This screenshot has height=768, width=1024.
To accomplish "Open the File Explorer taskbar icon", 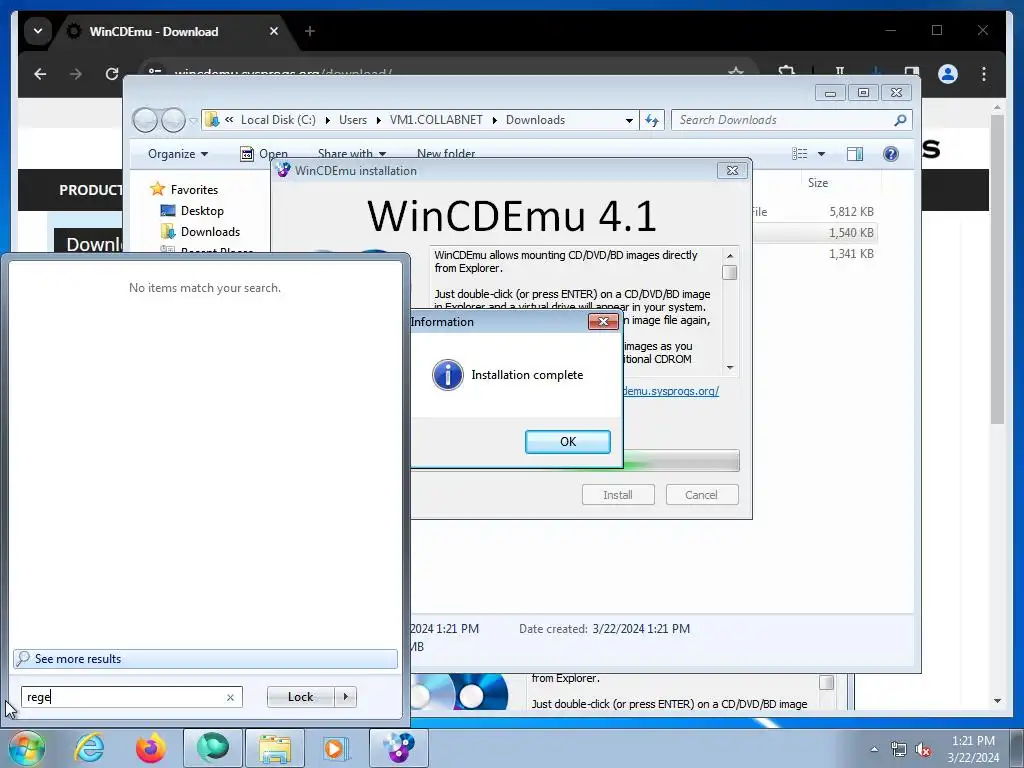I will (x=275, y=748).
